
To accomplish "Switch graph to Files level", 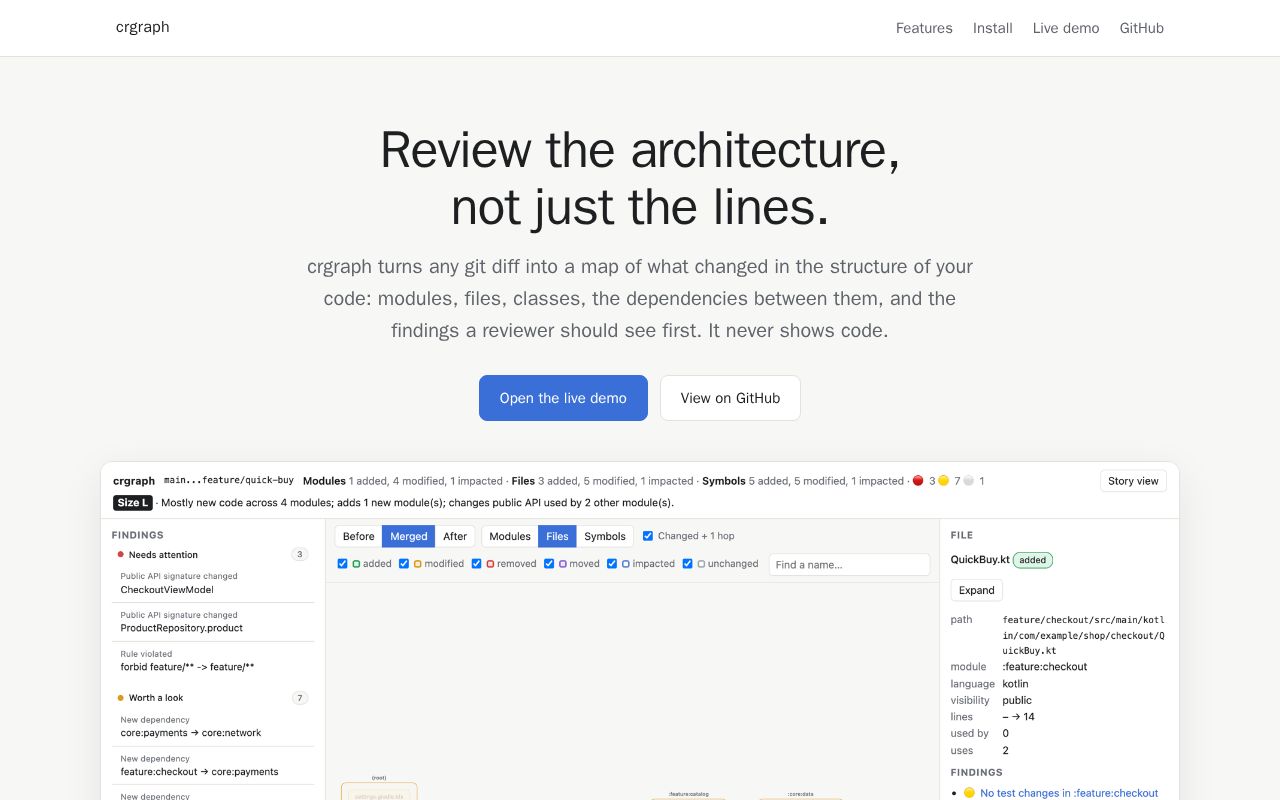I will pos(557,536).
